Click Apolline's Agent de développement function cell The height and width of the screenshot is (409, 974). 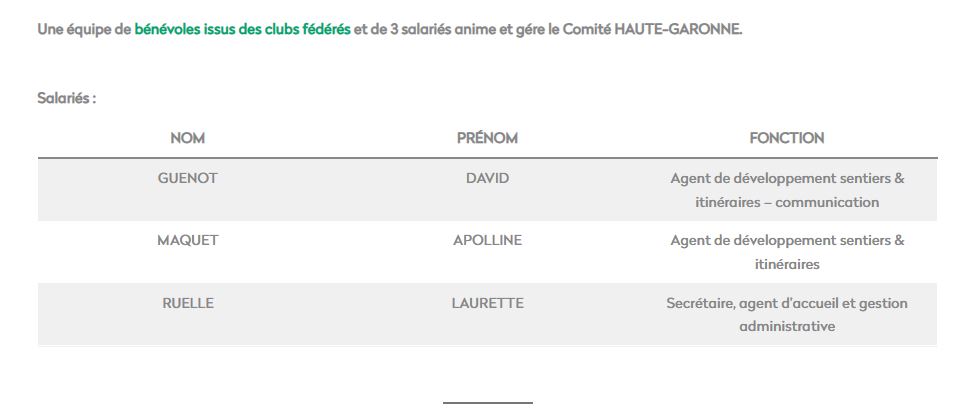point(787,252)
